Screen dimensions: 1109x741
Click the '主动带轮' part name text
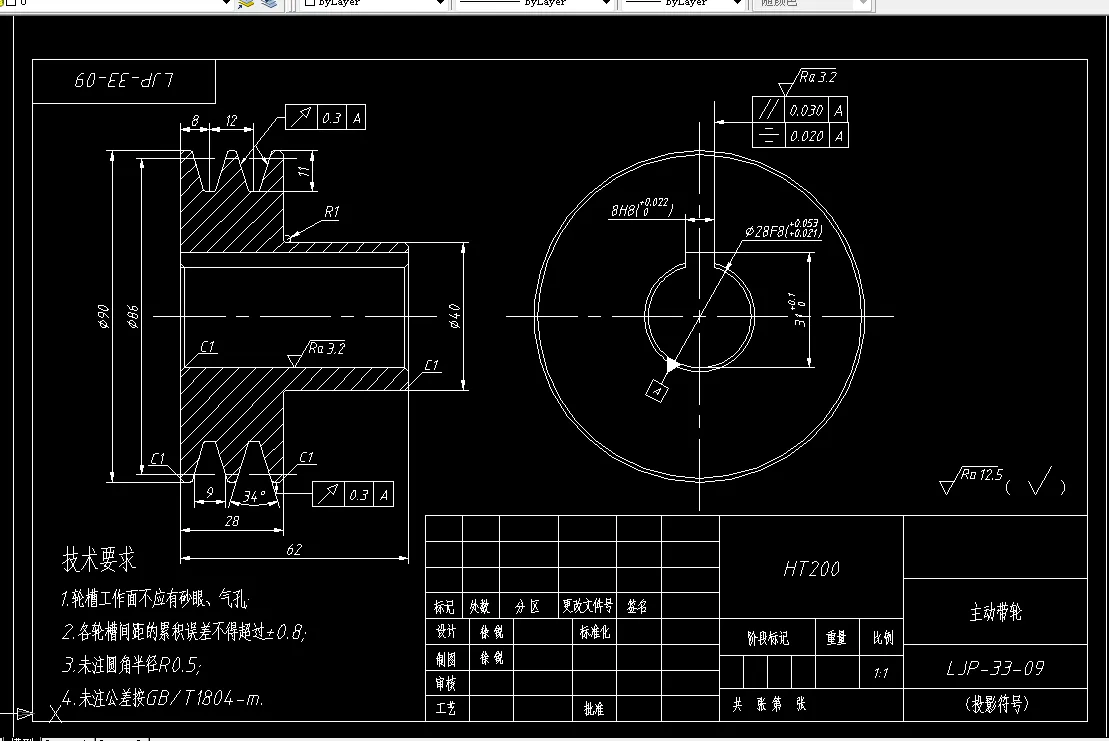[x=995, y=612]
